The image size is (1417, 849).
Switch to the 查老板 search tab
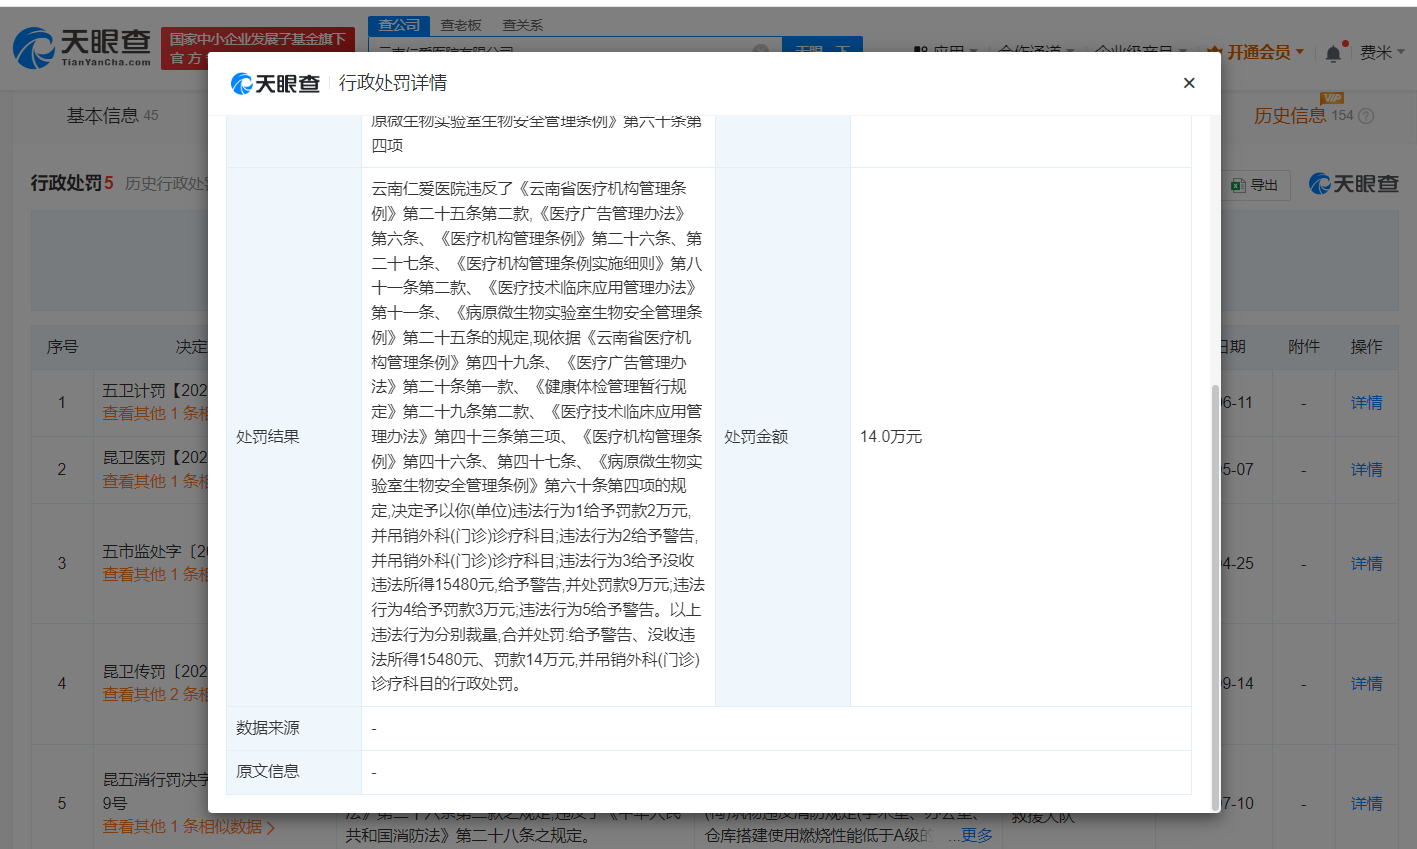[460, 25]
